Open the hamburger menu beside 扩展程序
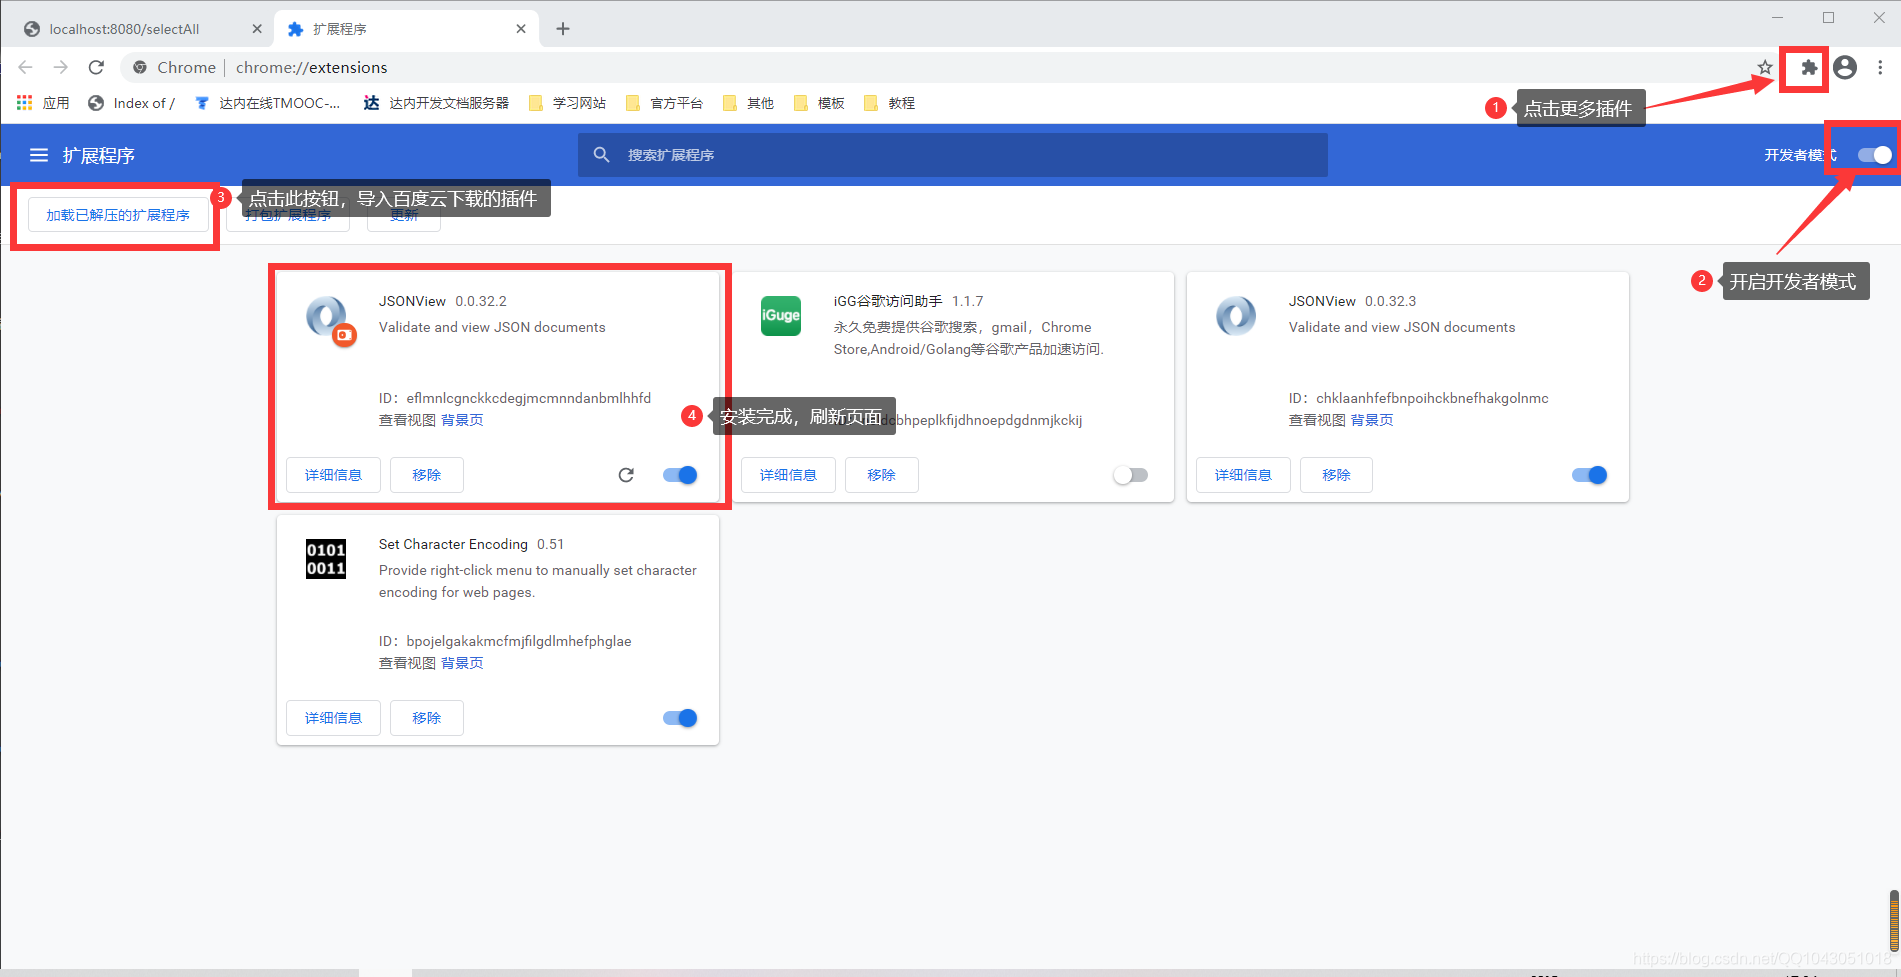 tap(39, 155)
